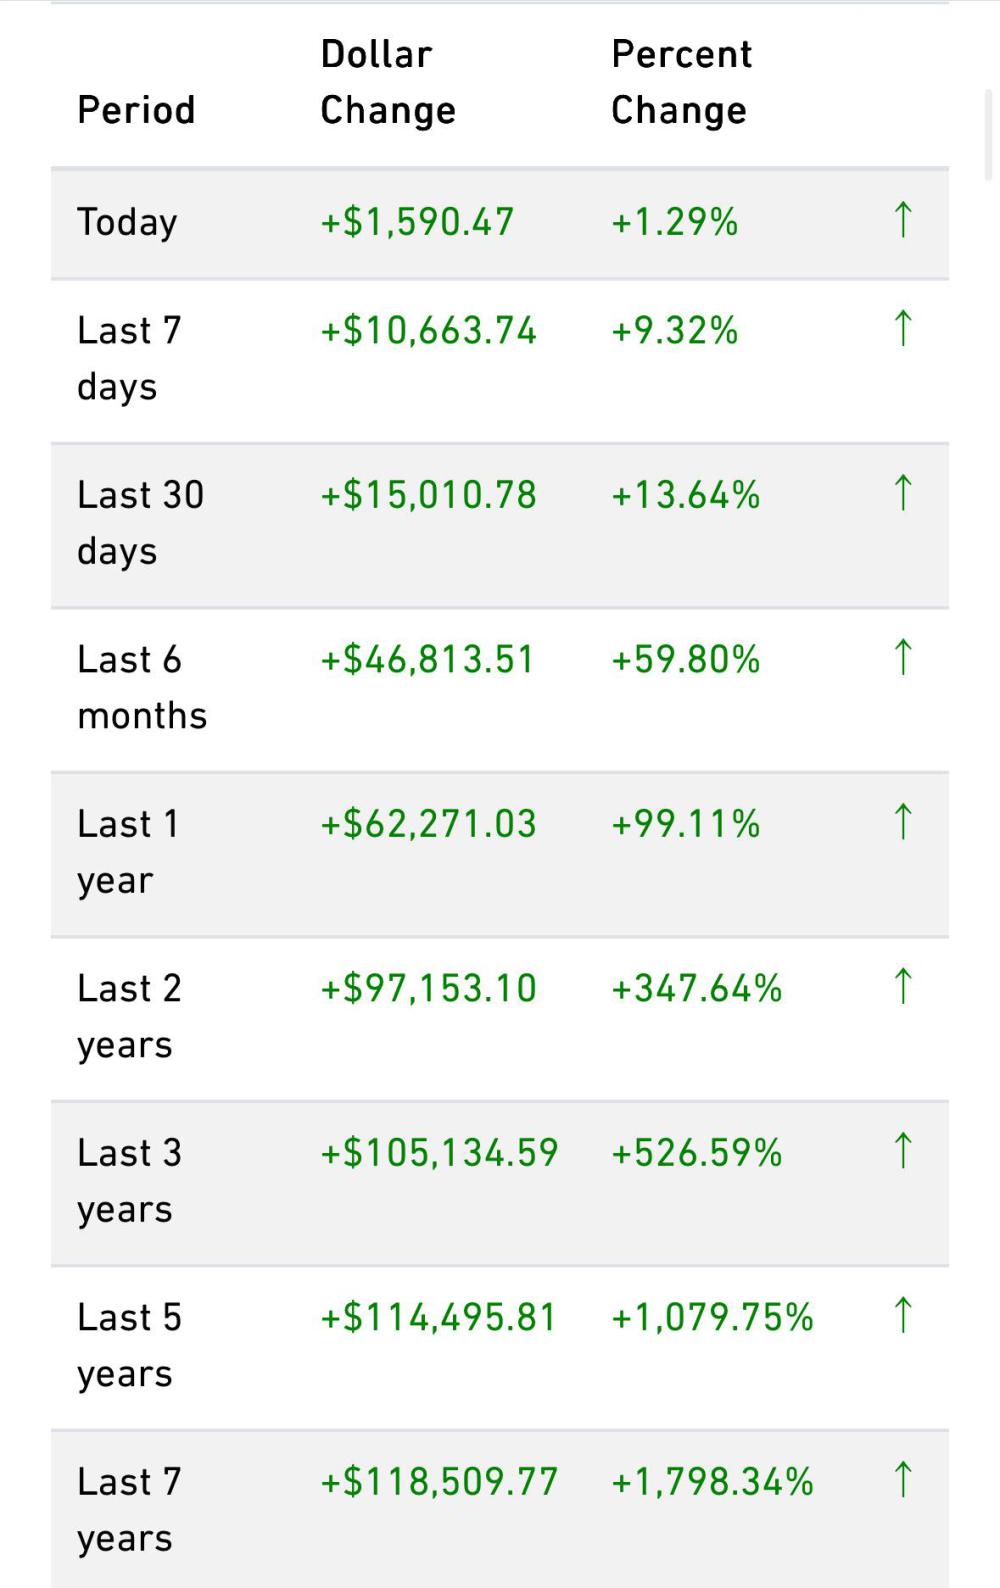Click the up arrow for Last 3 years

tap(902, 1151)
